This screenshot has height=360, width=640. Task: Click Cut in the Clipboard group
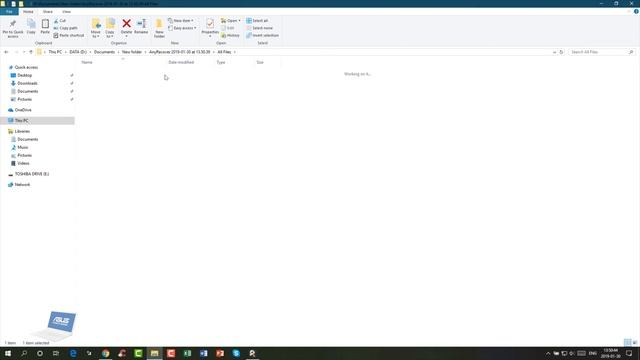tap(60, 20)
